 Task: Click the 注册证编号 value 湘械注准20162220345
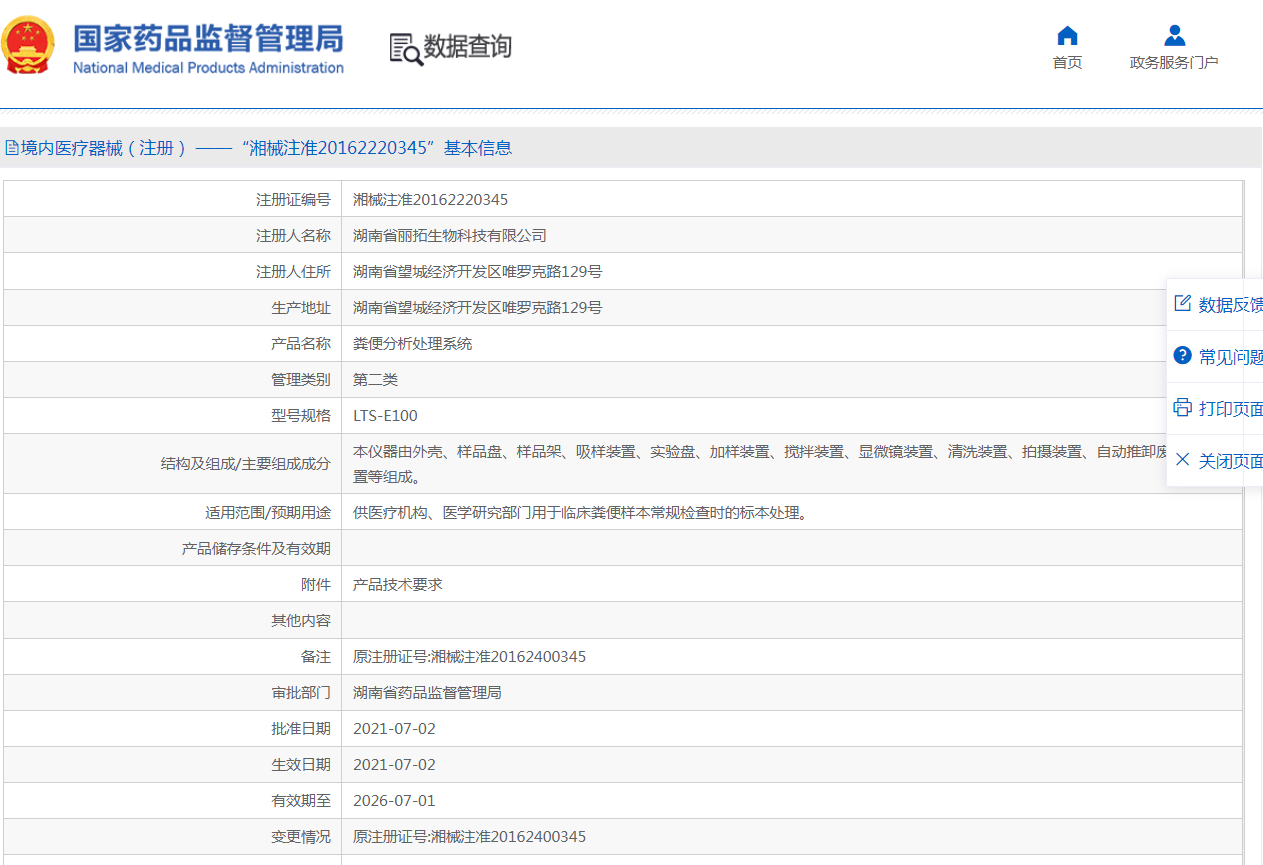430,200
